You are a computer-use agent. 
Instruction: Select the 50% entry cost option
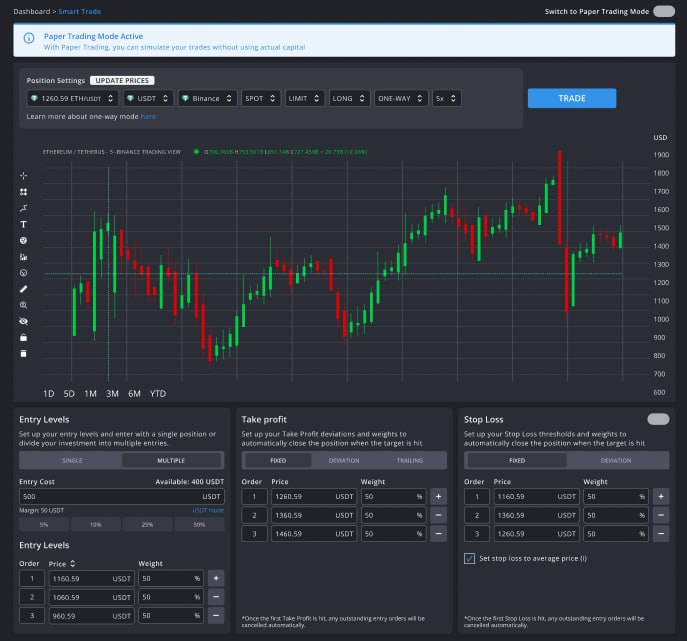[199, 524]
